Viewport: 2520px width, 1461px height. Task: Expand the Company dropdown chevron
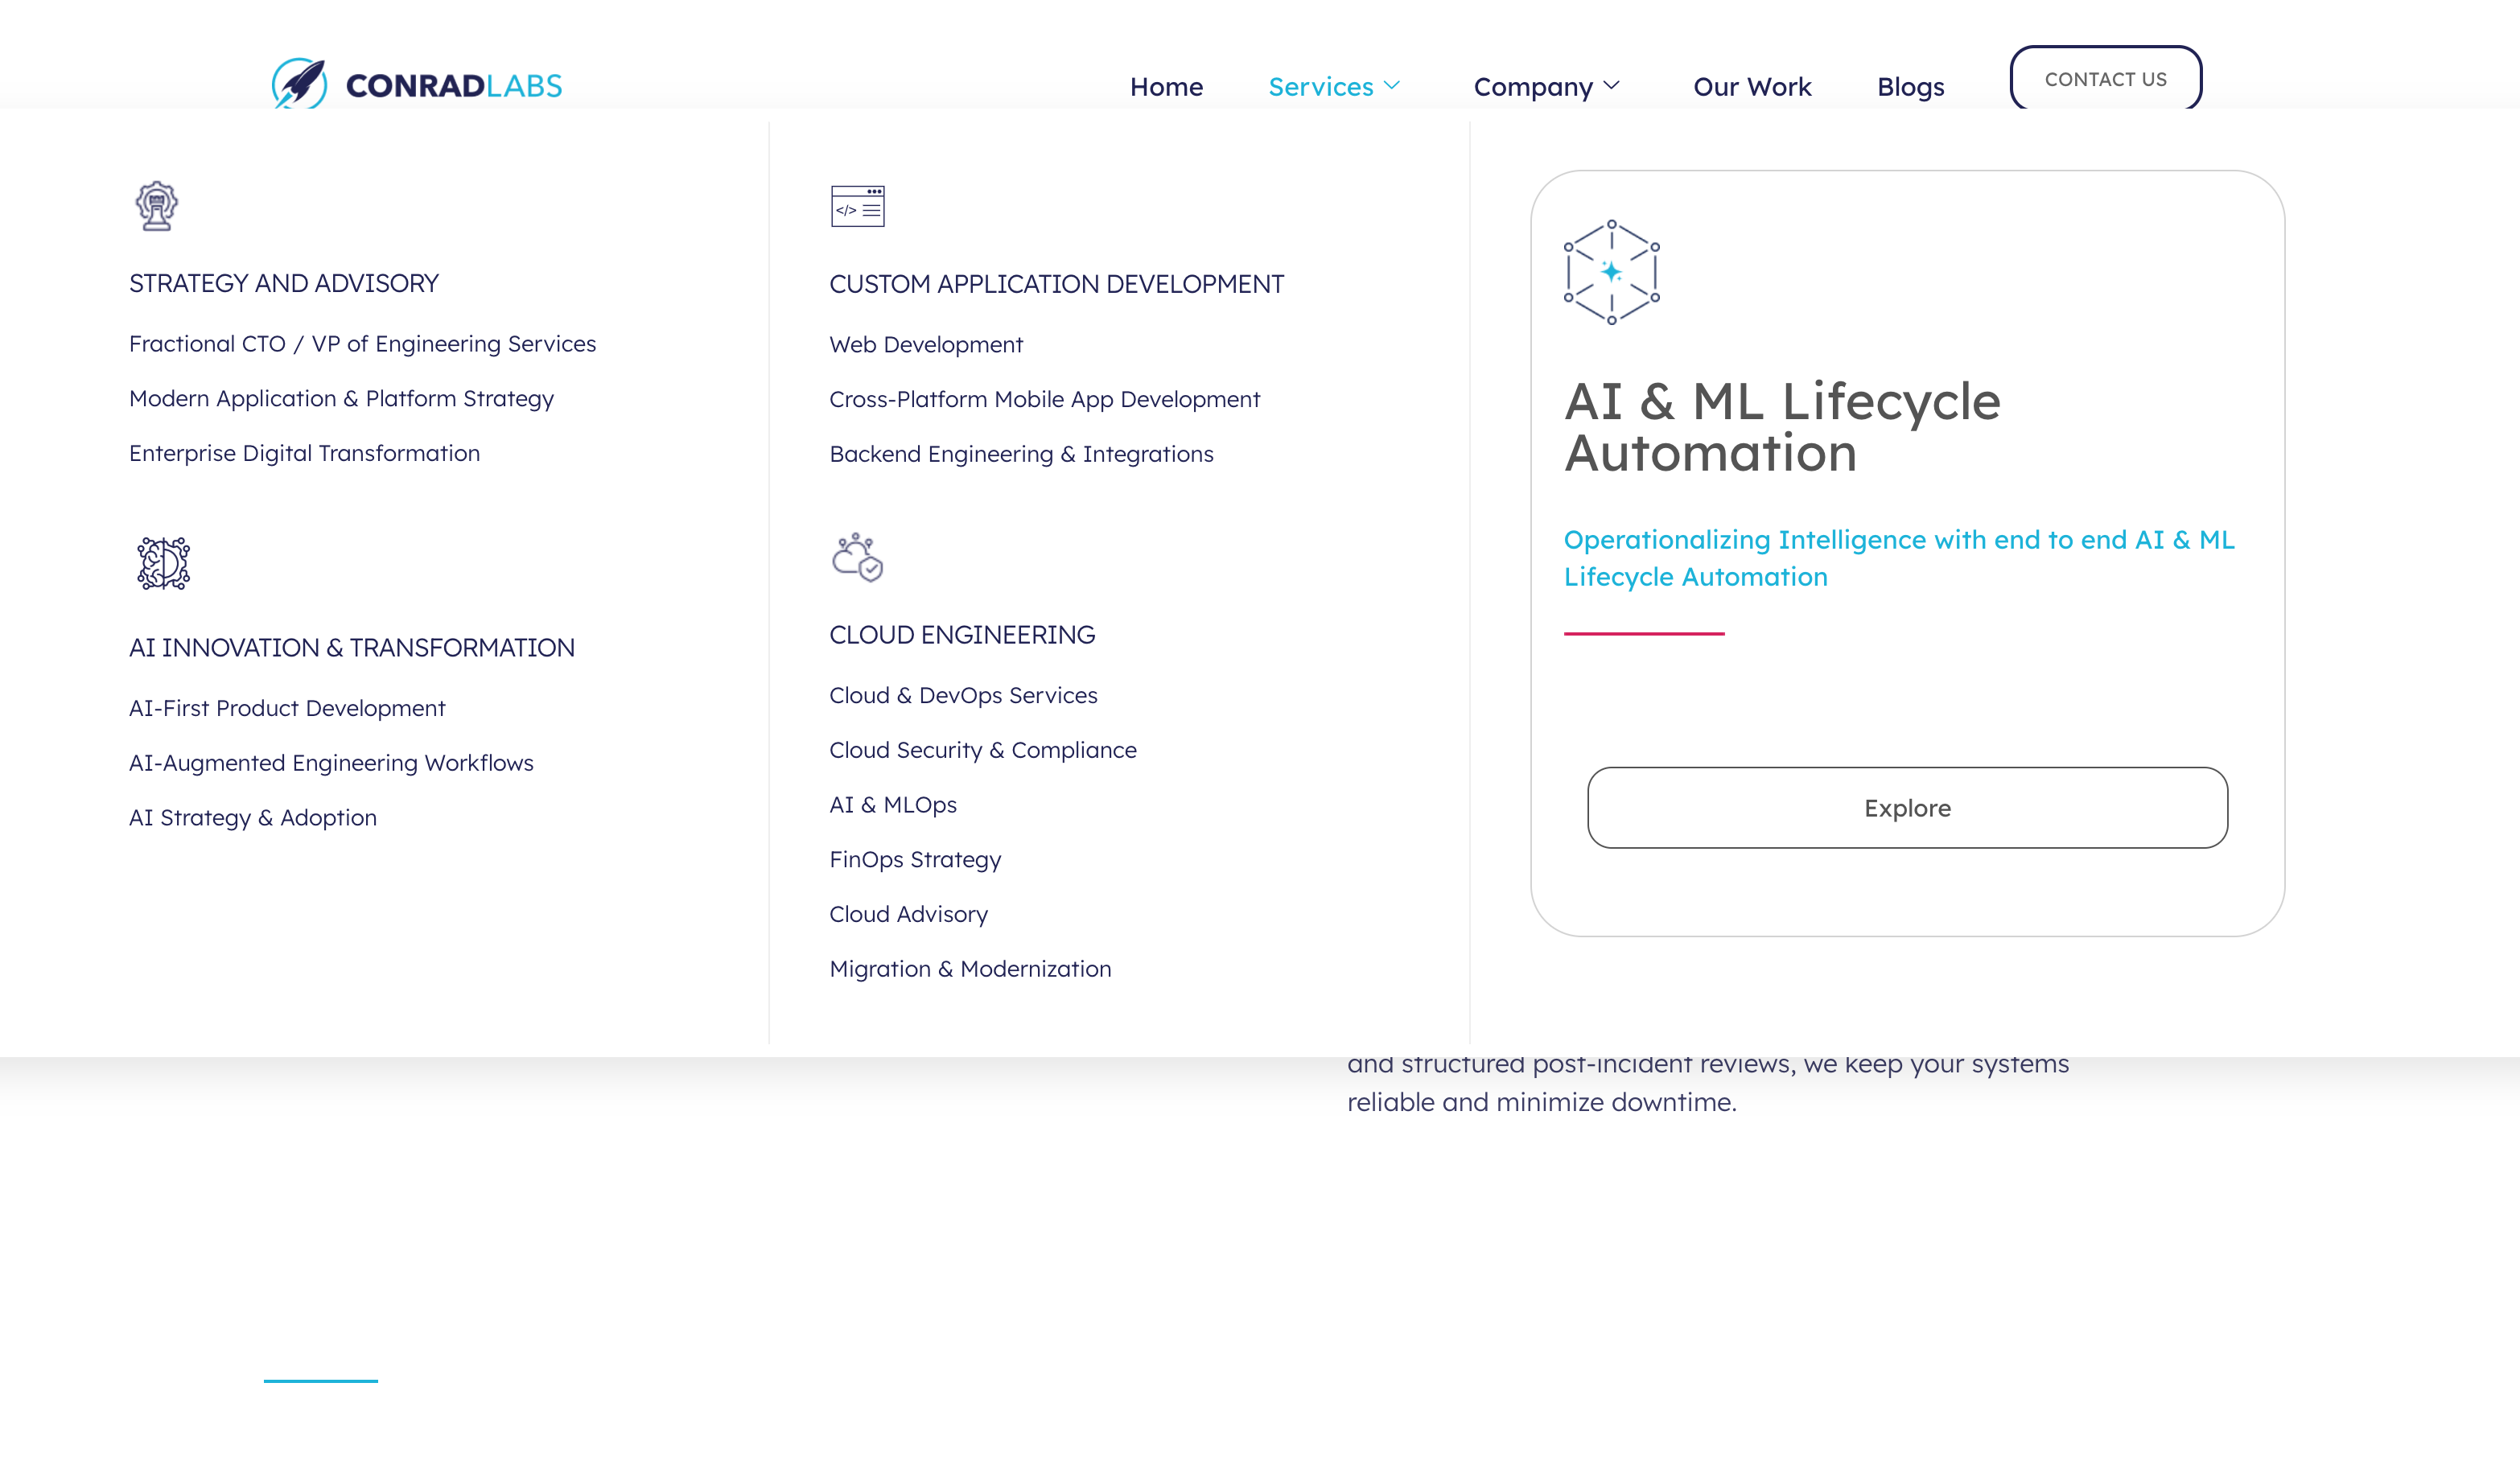(1611, 86)
